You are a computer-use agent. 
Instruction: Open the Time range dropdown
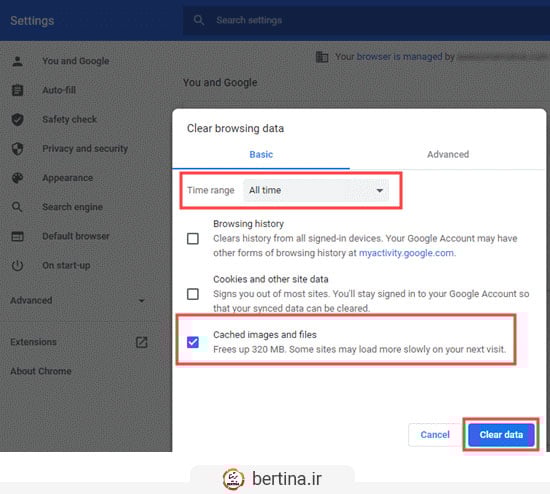click(316, 191)
